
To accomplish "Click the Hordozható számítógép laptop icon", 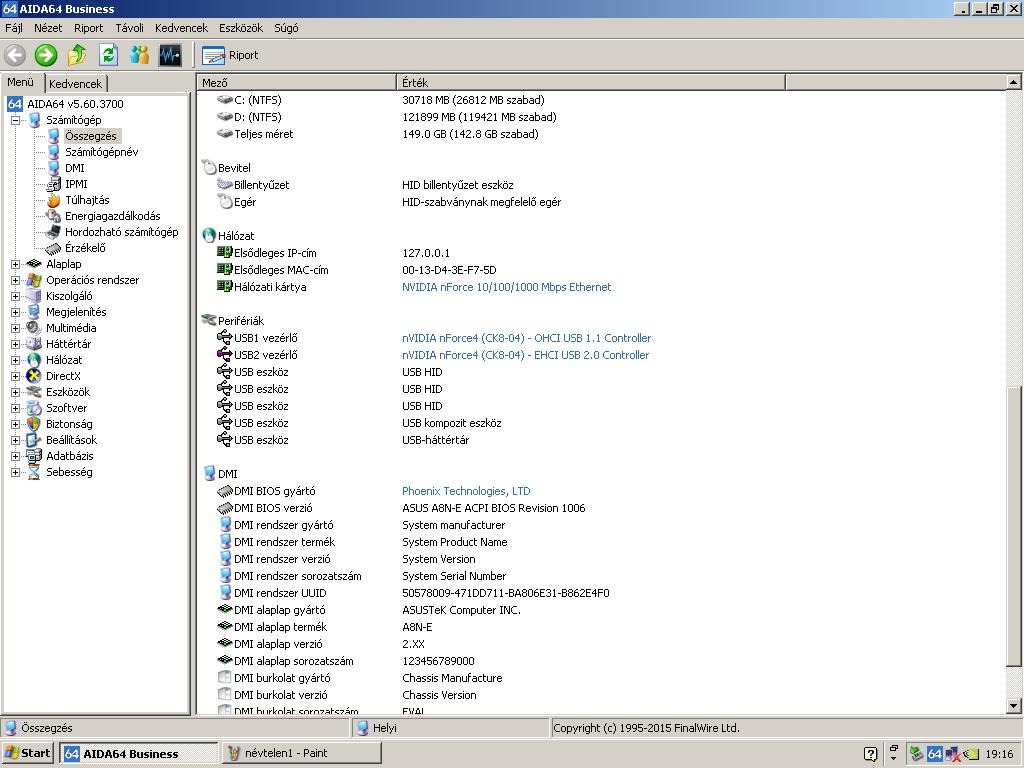I will (x=54, y=232).
